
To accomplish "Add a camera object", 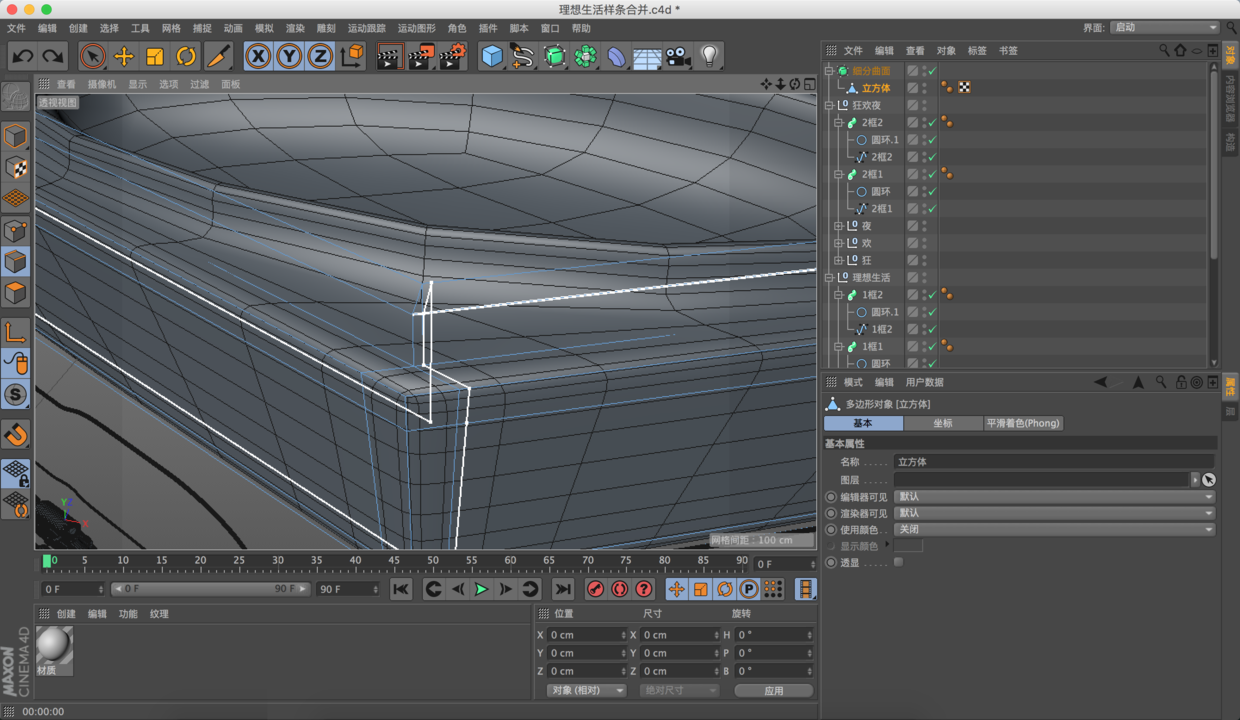I will point(678,57).
